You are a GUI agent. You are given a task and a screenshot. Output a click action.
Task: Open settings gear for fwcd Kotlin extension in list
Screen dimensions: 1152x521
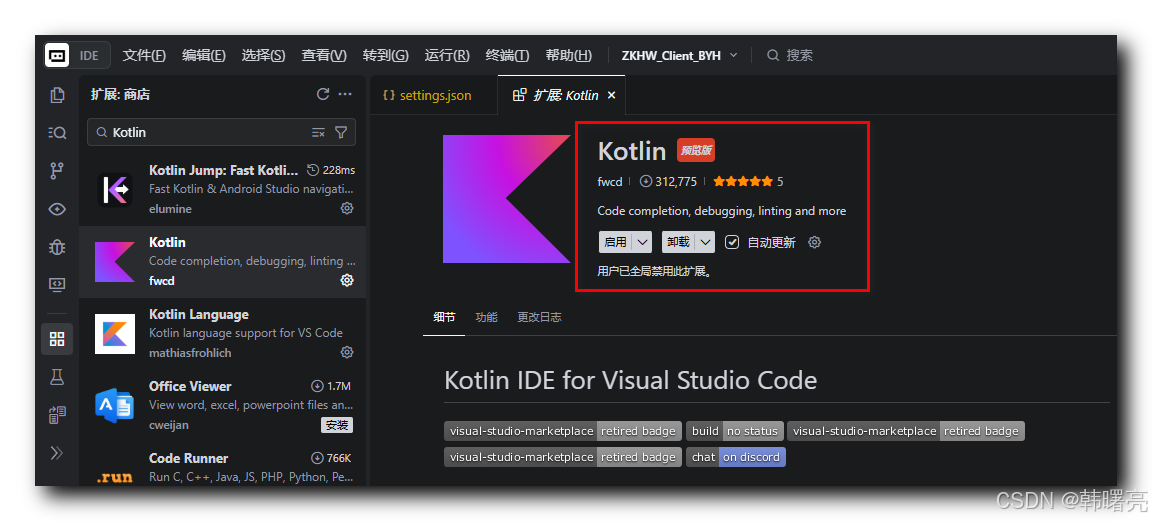tap(347, 281)
